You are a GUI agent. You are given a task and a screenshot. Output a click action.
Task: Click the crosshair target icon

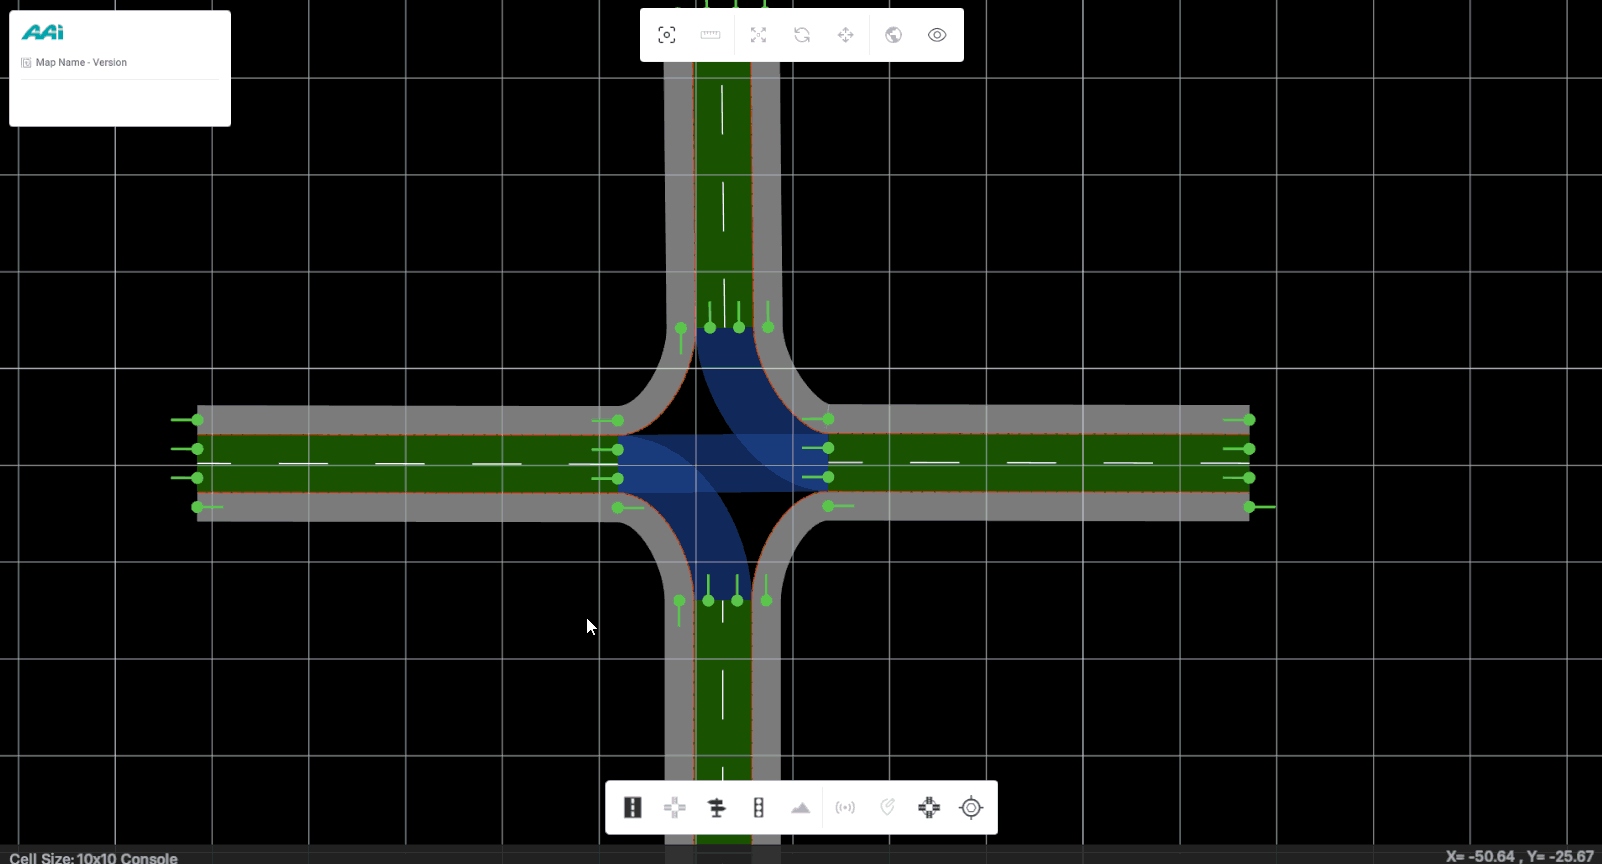971,808
